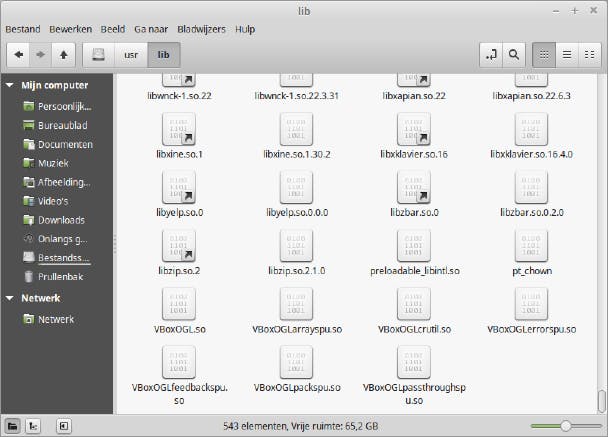608x437 pixels.
Task: Open Bureaublad in the sidebar
Action: click(x=55, y=125)
